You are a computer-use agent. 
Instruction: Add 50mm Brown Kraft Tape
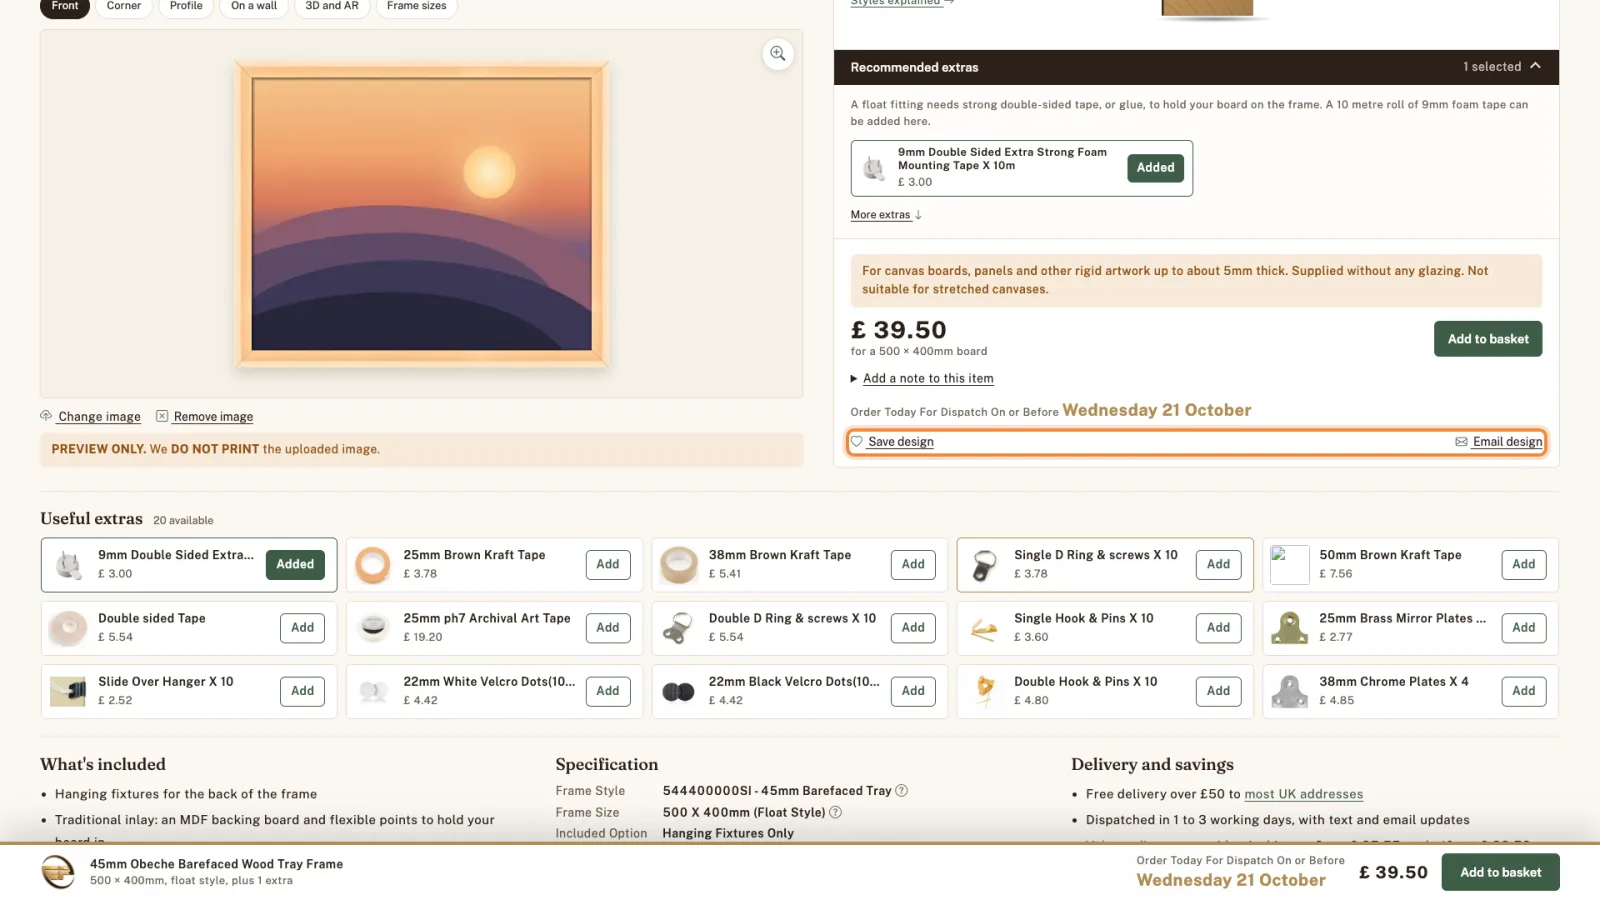pos(1524,564)
